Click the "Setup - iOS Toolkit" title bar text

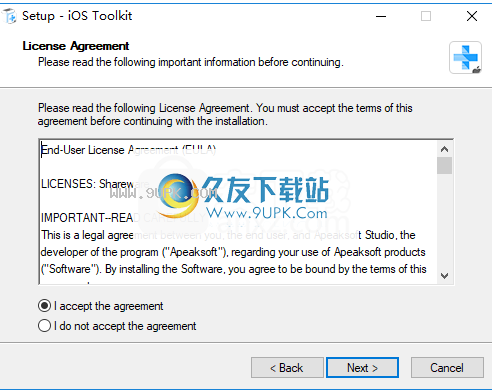(x=77, y=16)
